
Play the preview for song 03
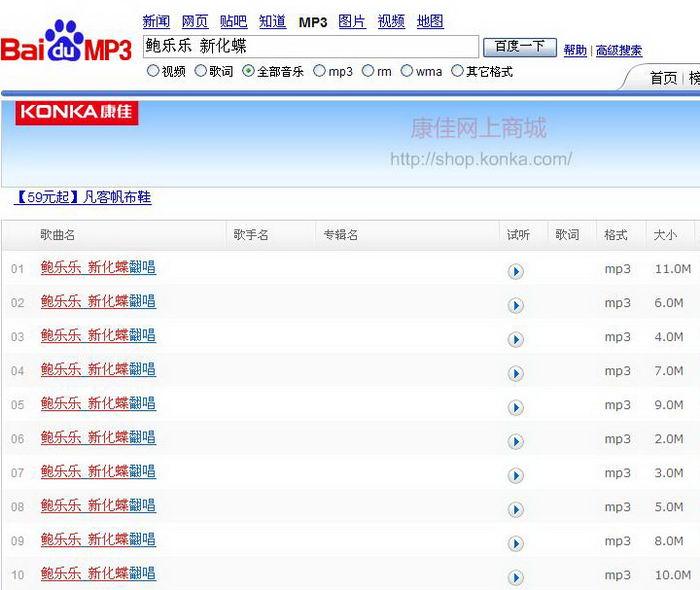[516, 339]
